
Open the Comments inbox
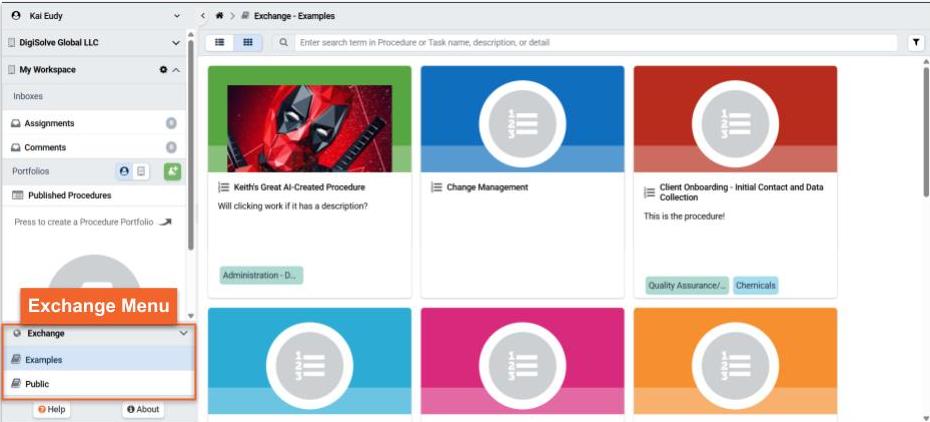pyautogui.click(x=94, y=147)
